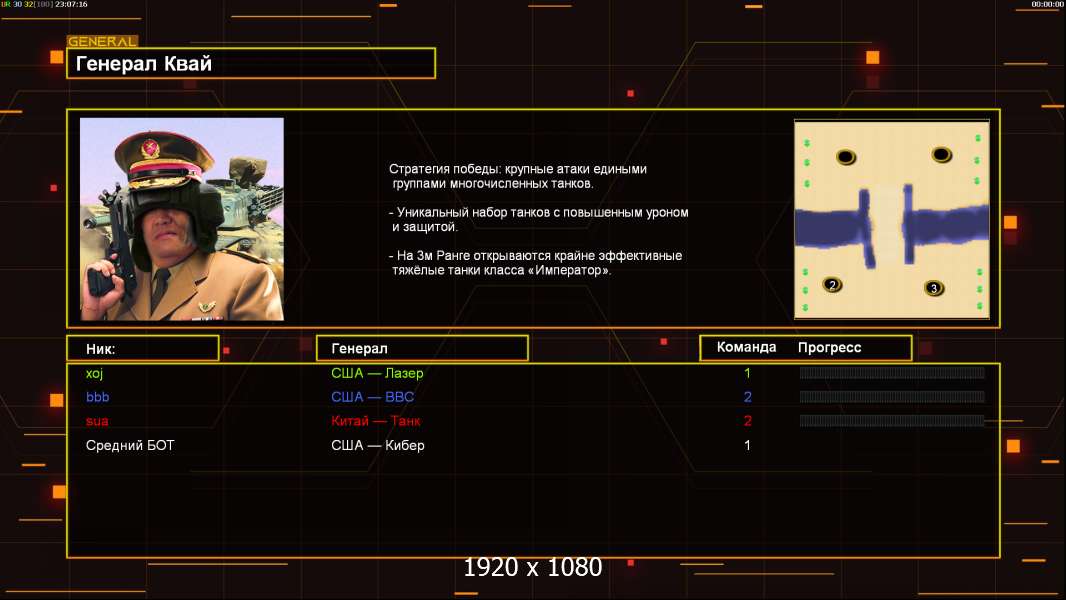Click the 23:07:16 clock readout
Image resolution: width=1066 pixels, height=600 pixels.
pyautogui.click(x=71, y=4)
